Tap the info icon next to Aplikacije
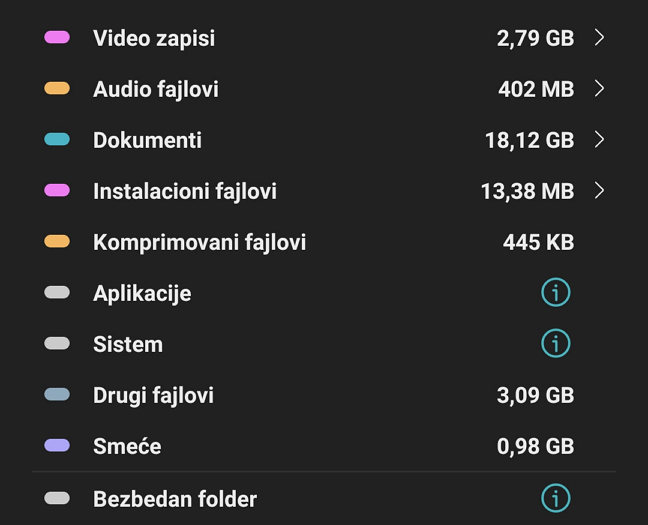The image size is (648, 525). (555, 293)
